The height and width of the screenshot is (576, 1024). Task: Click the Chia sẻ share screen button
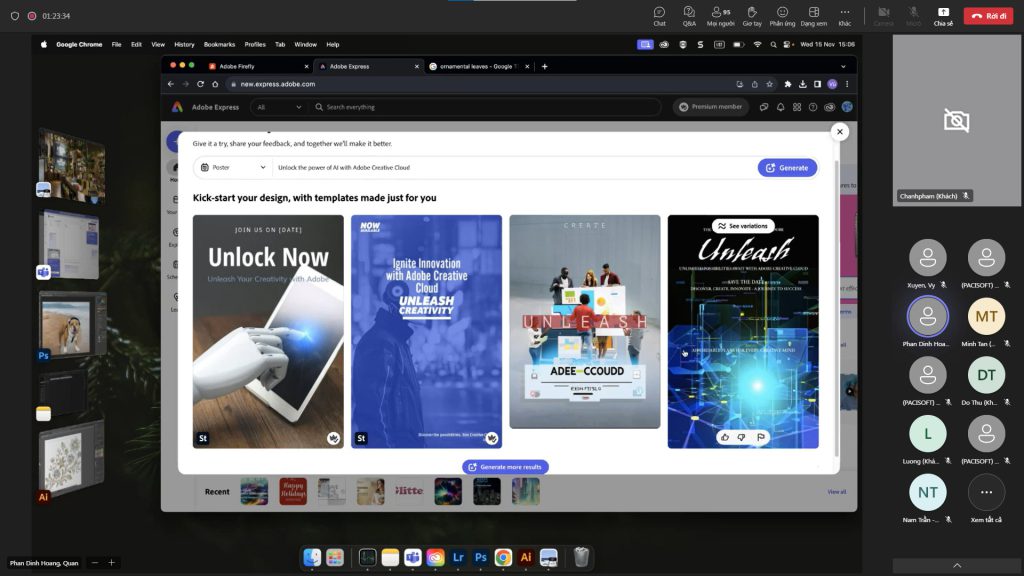coord(943,16)
